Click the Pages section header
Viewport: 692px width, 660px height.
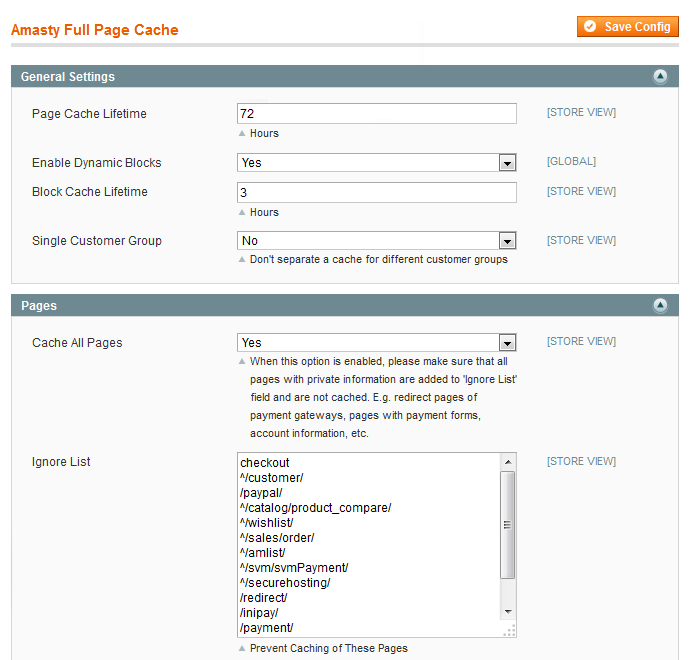point(345,305)
